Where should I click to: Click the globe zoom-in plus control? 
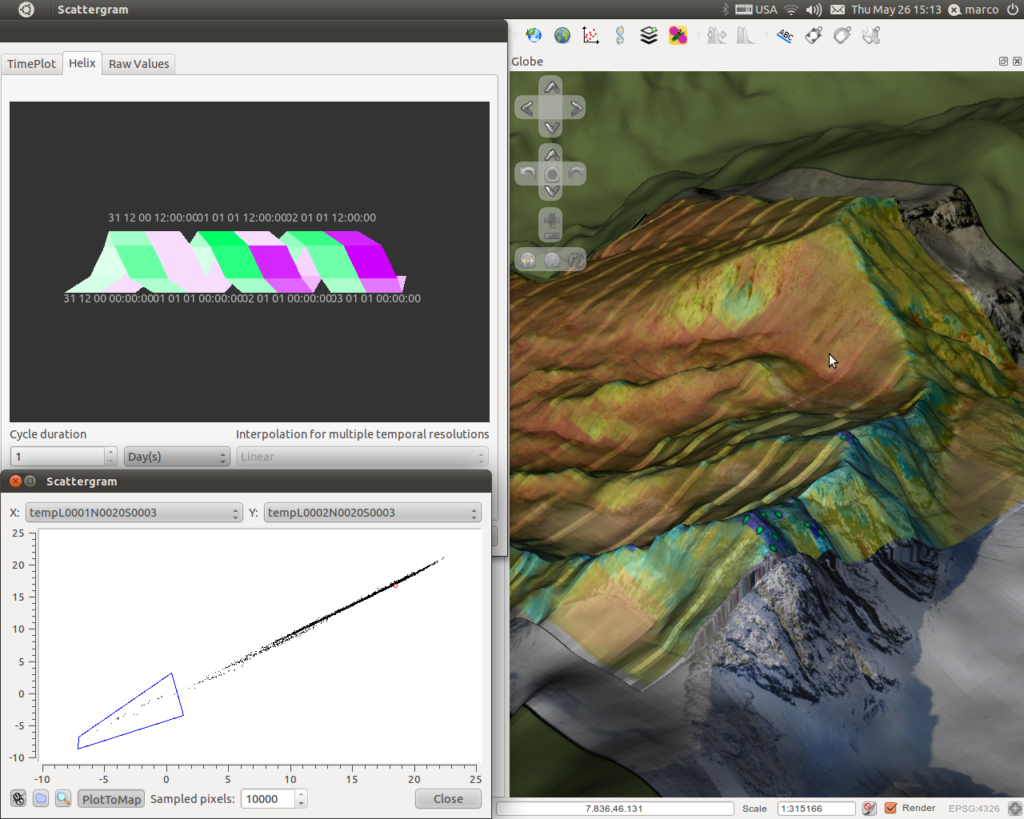pyautogui.click(x=552, y=219)
